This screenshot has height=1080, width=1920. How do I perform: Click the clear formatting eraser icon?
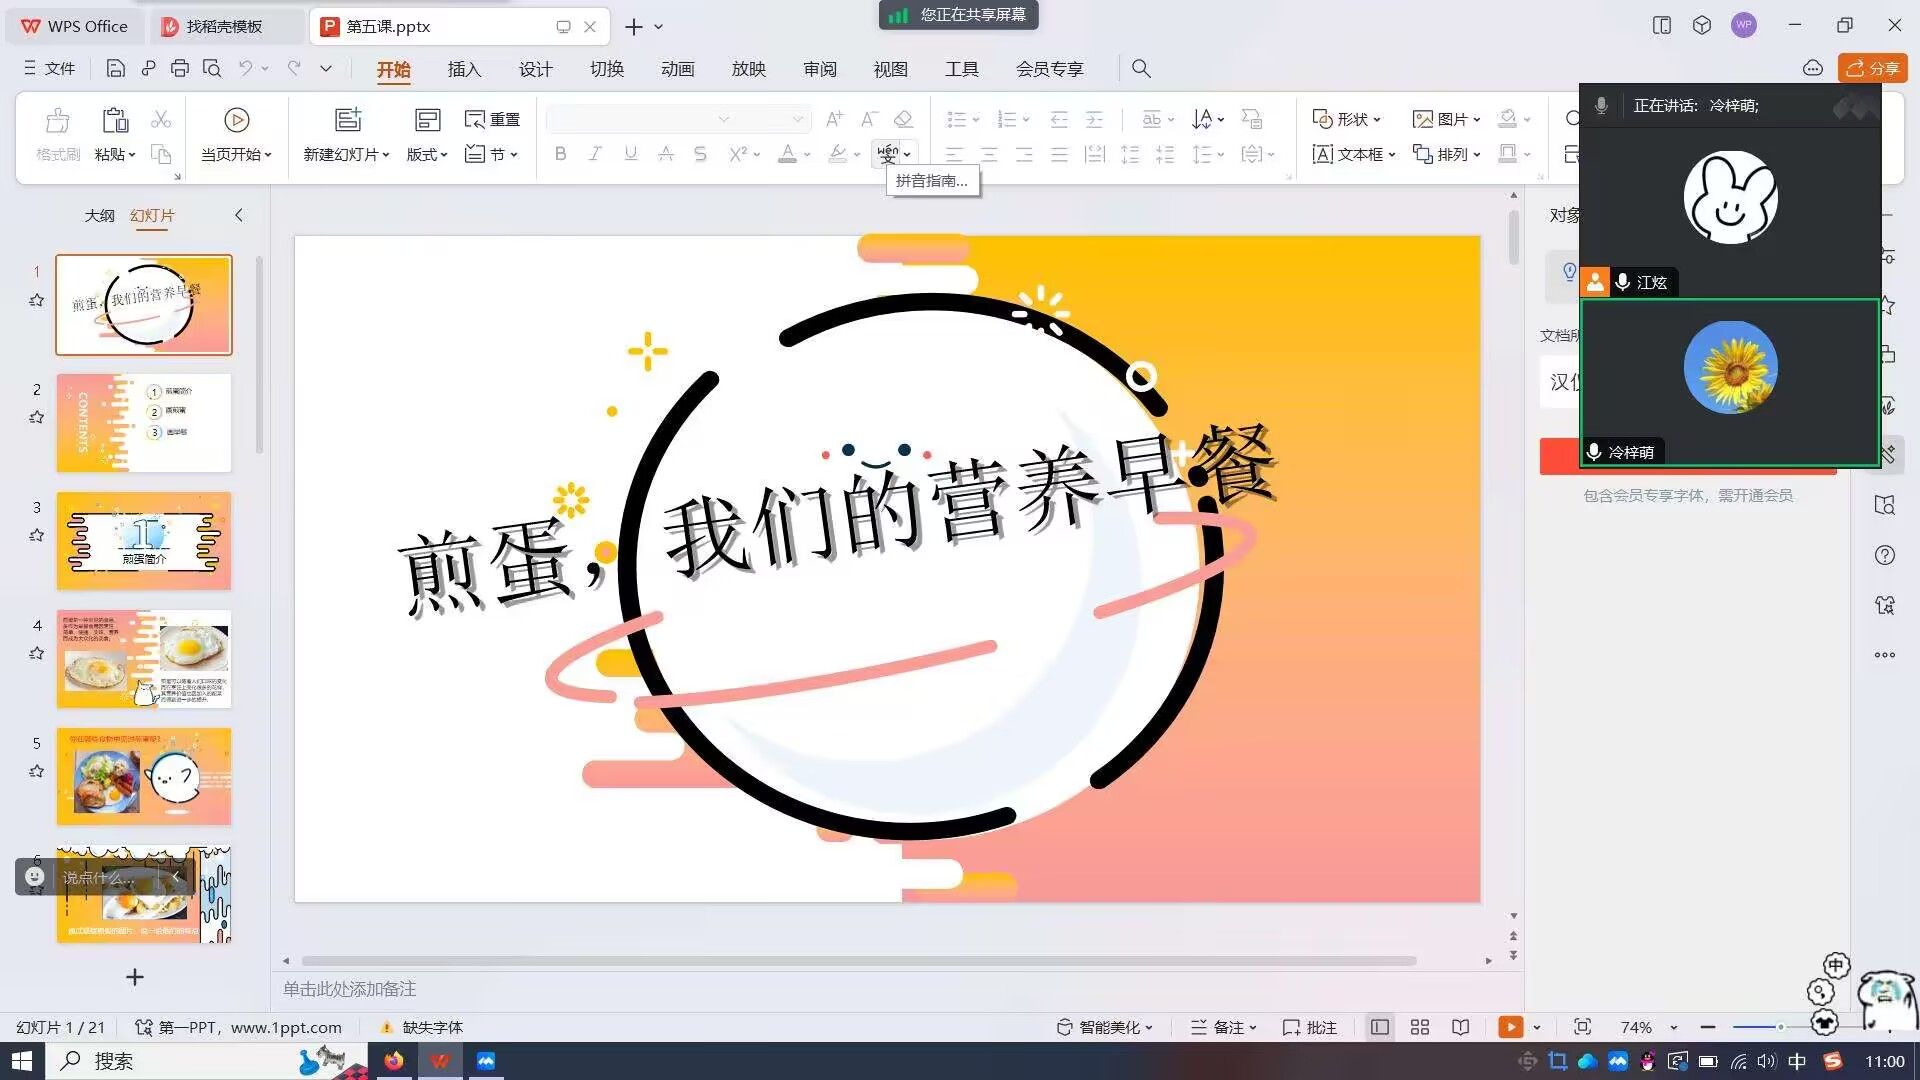903,120
